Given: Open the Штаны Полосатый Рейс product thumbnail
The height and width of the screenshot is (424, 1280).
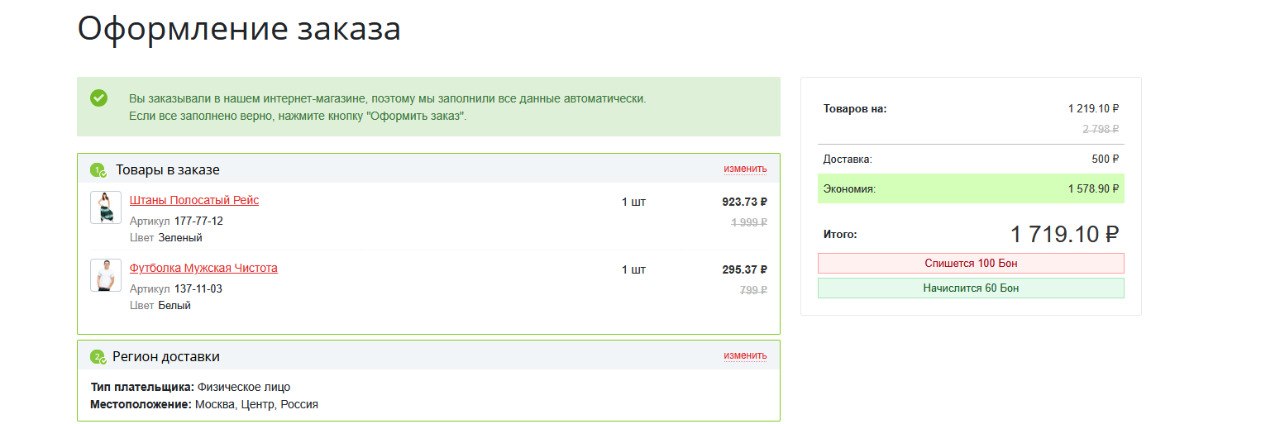Looking at the screenshot, I should 106,208.
